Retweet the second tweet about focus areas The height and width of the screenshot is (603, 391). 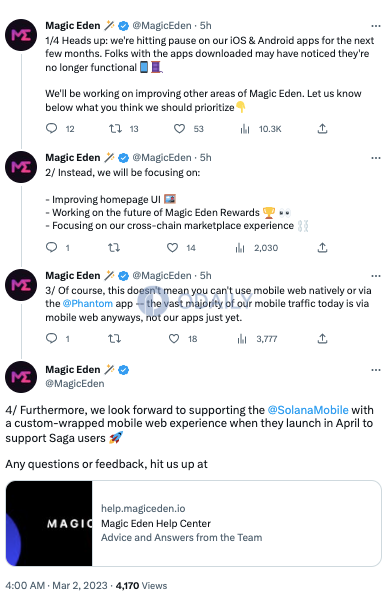point(114,247)
